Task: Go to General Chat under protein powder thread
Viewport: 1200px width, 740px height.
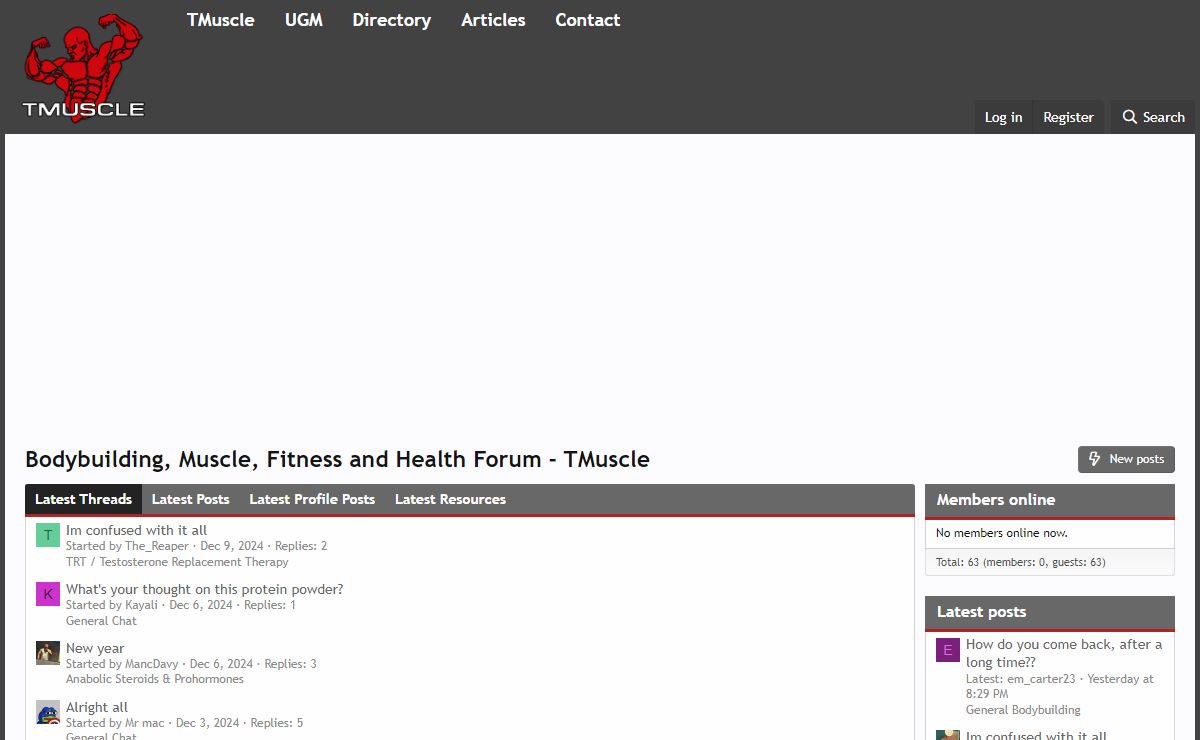Action: point(101,621)
